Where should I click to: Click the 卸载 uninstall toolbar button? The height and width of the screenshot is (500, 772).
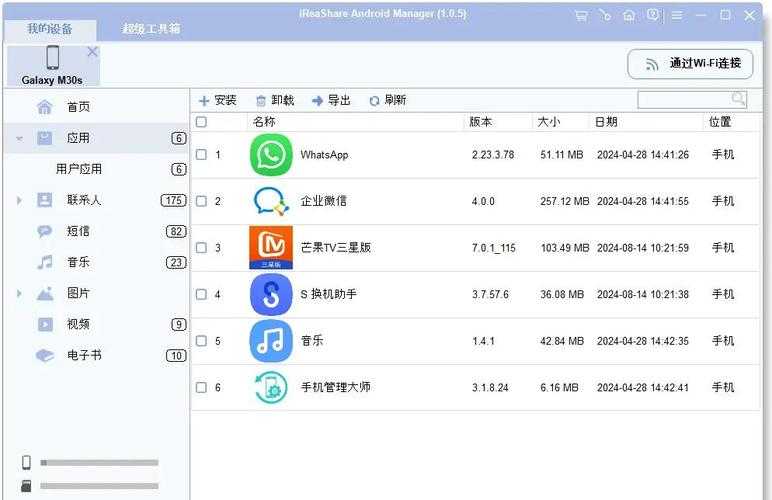point(275,100)
